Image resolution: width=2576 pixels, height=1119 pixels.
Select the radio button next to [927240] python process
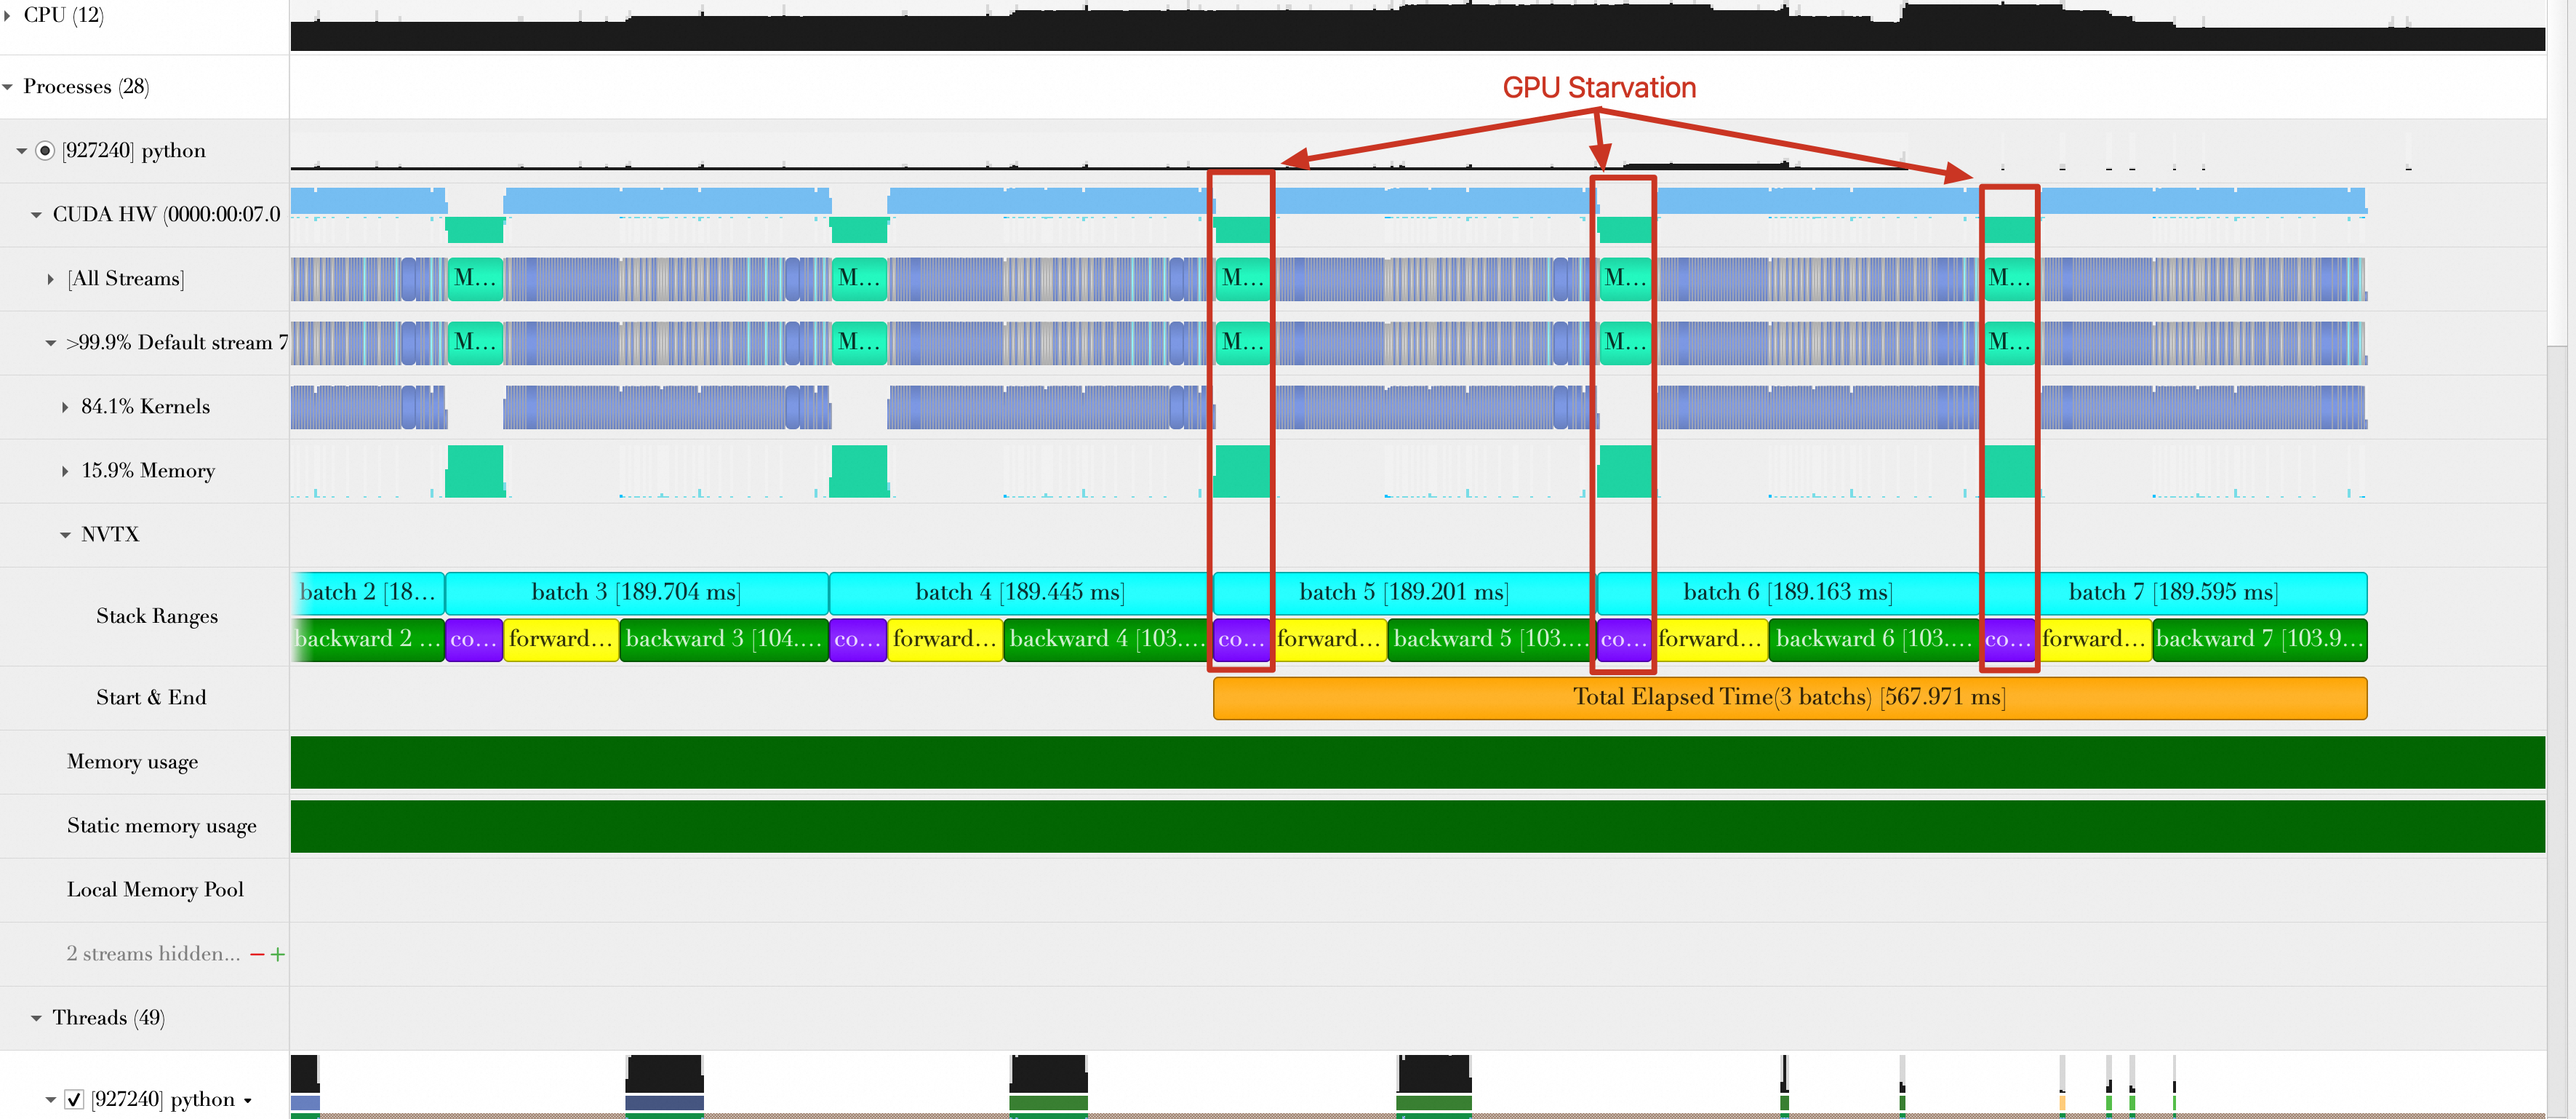(44, 151)
